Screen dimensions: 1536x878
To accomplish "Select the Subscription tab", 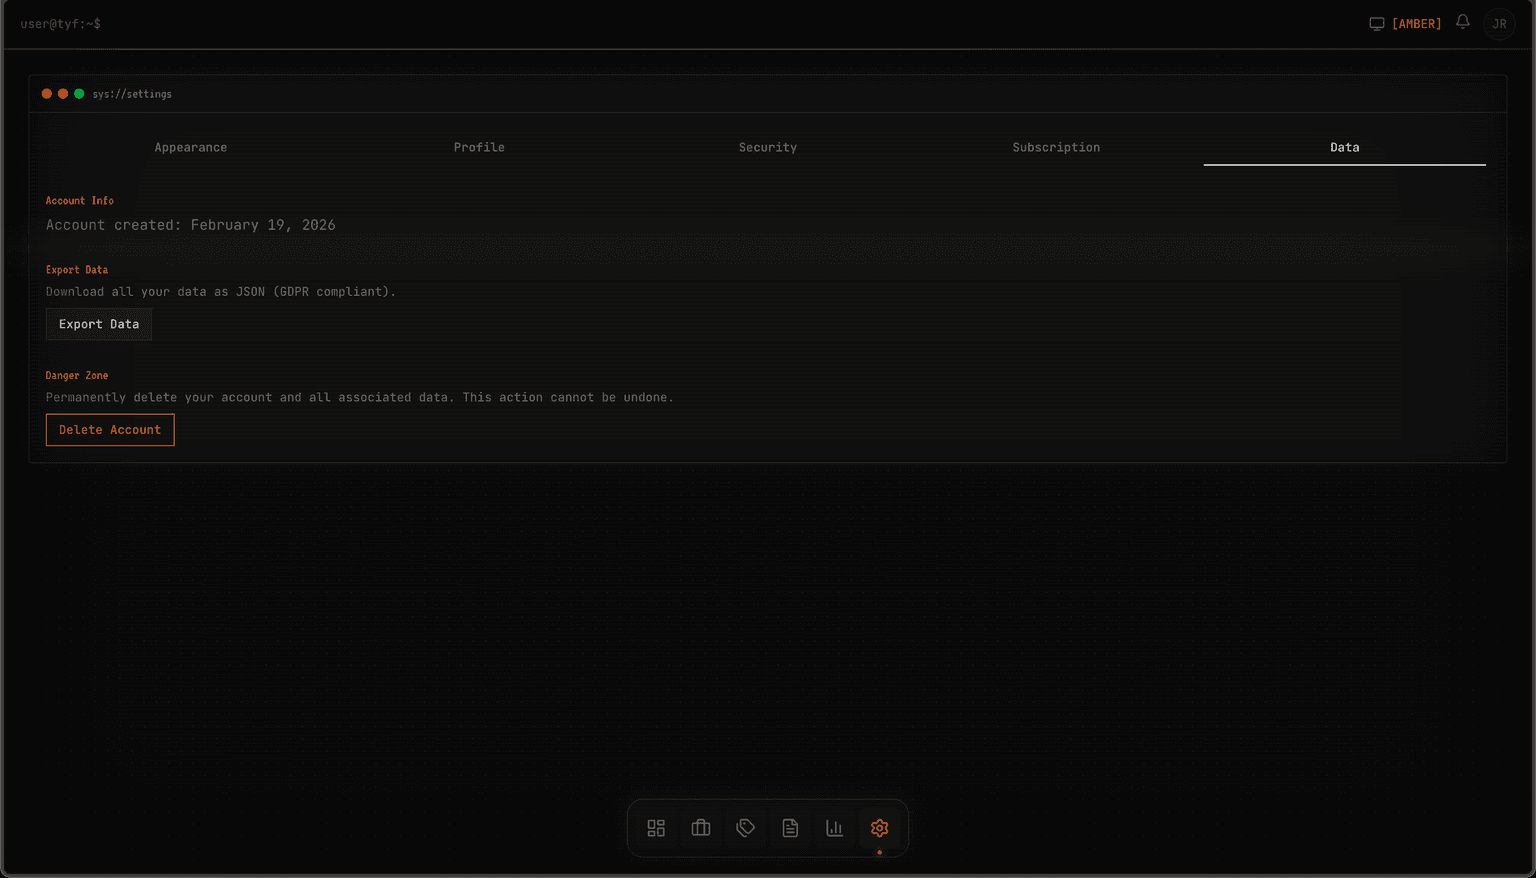I will pyautogui.click(x=1056, y=147).
